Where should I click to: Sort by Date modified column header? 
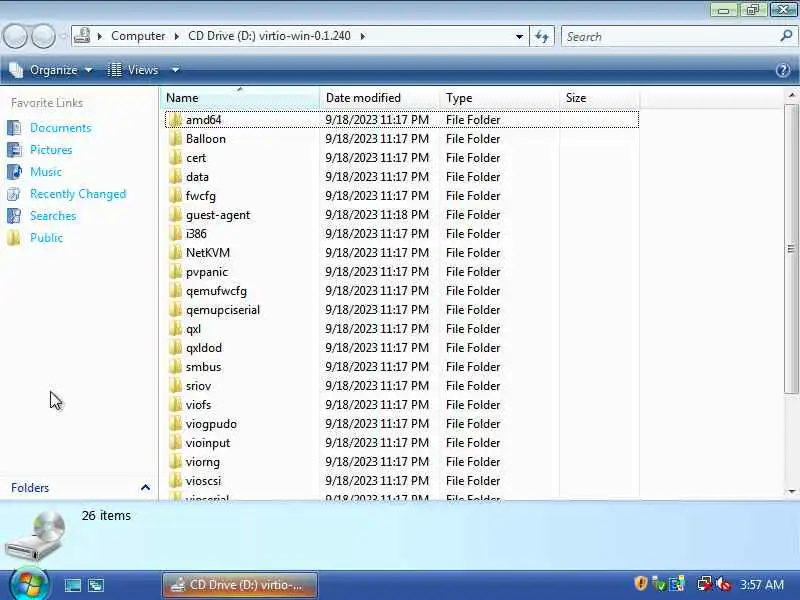[379, 97]
